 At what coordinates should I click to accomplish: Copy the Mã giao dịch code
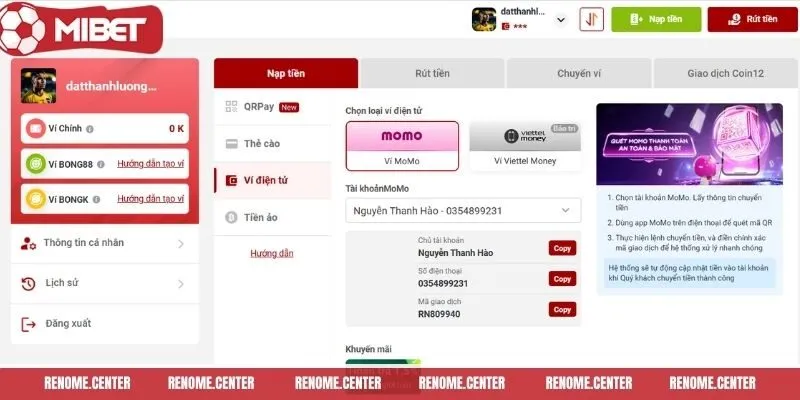562,309
